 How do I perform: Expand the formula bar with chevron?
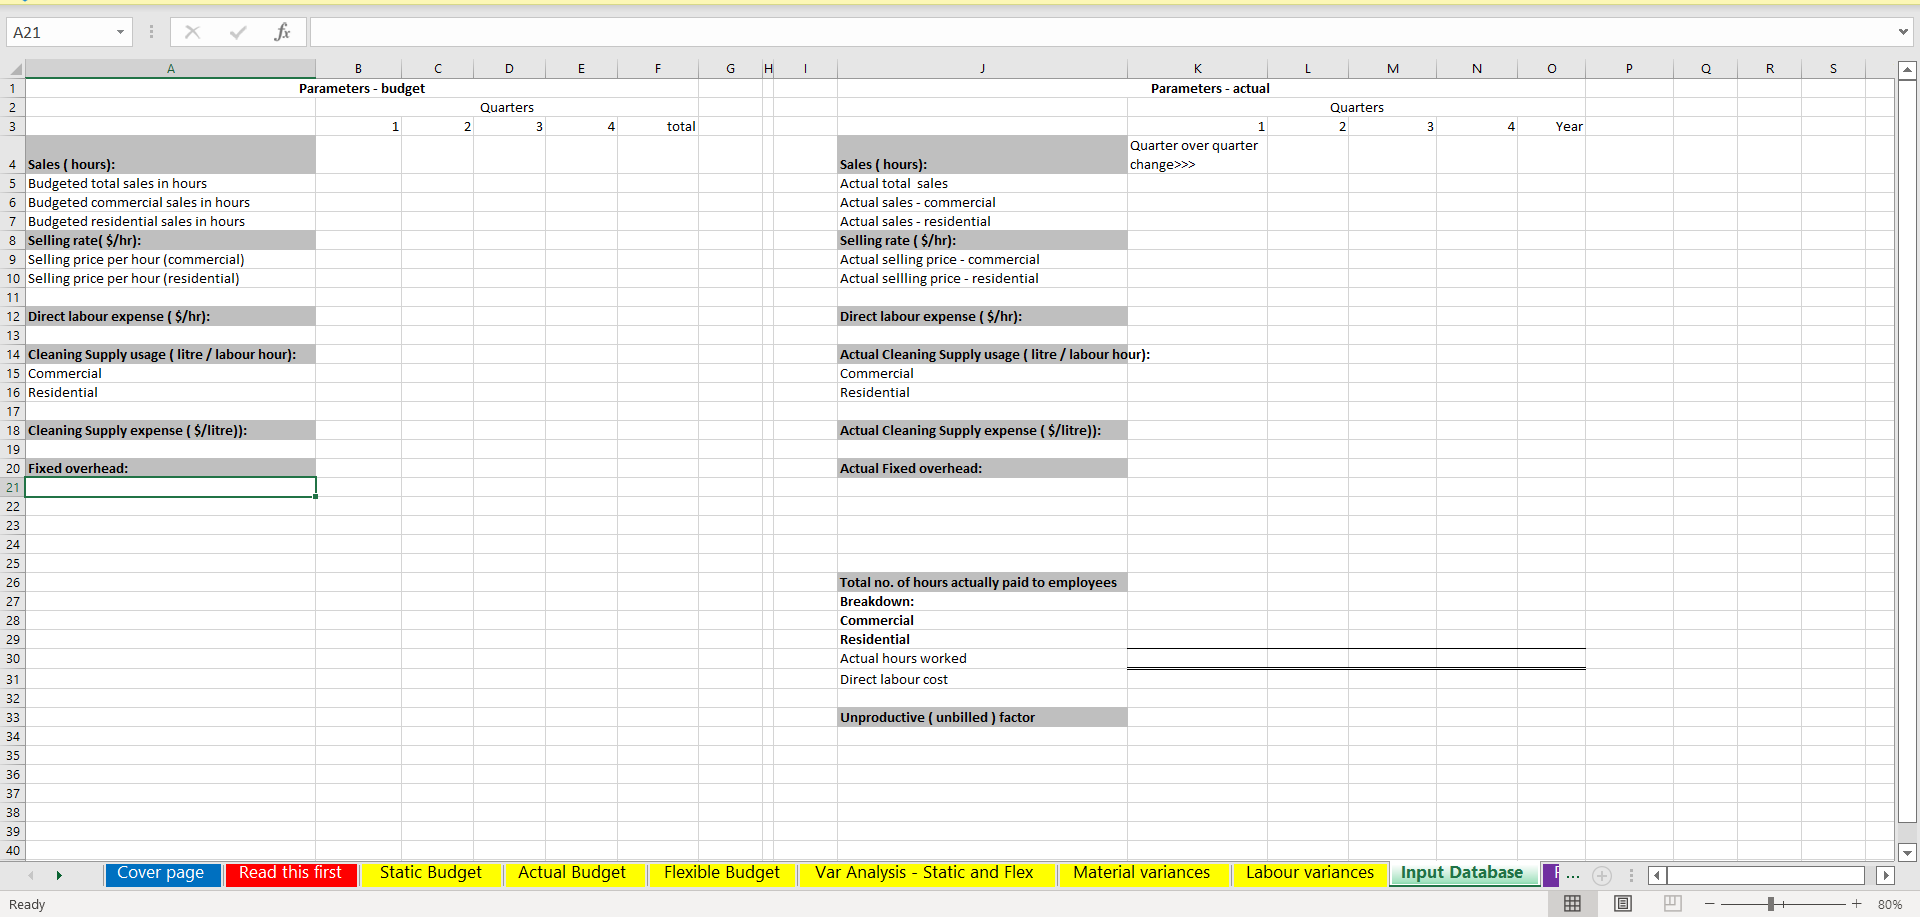click(x=1903, y=32)
